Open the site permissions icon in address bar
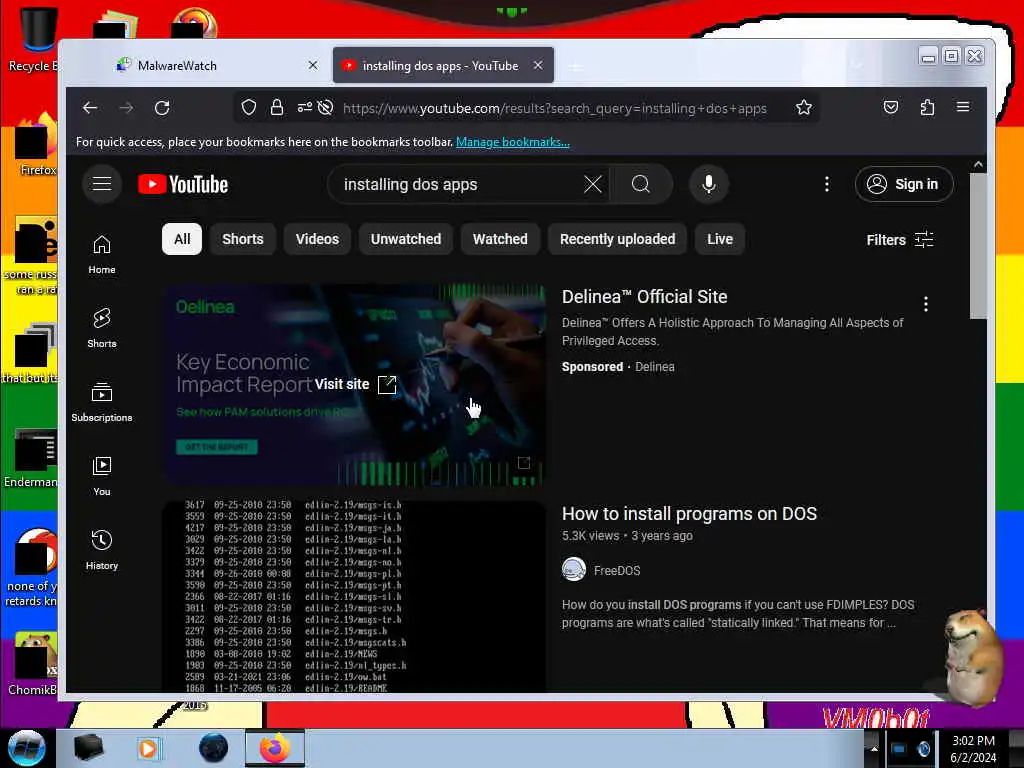This screenshot has height=768, width=1024. (304, 108)
